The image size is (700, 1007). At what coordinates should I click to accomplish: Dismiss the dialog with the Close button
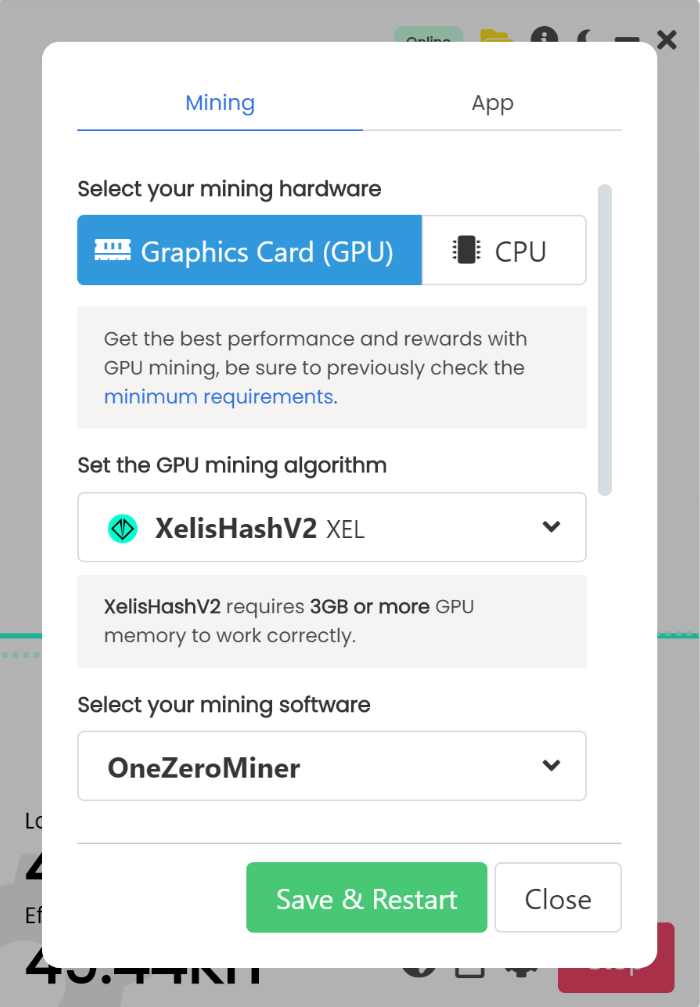click(x=558, y=898)
